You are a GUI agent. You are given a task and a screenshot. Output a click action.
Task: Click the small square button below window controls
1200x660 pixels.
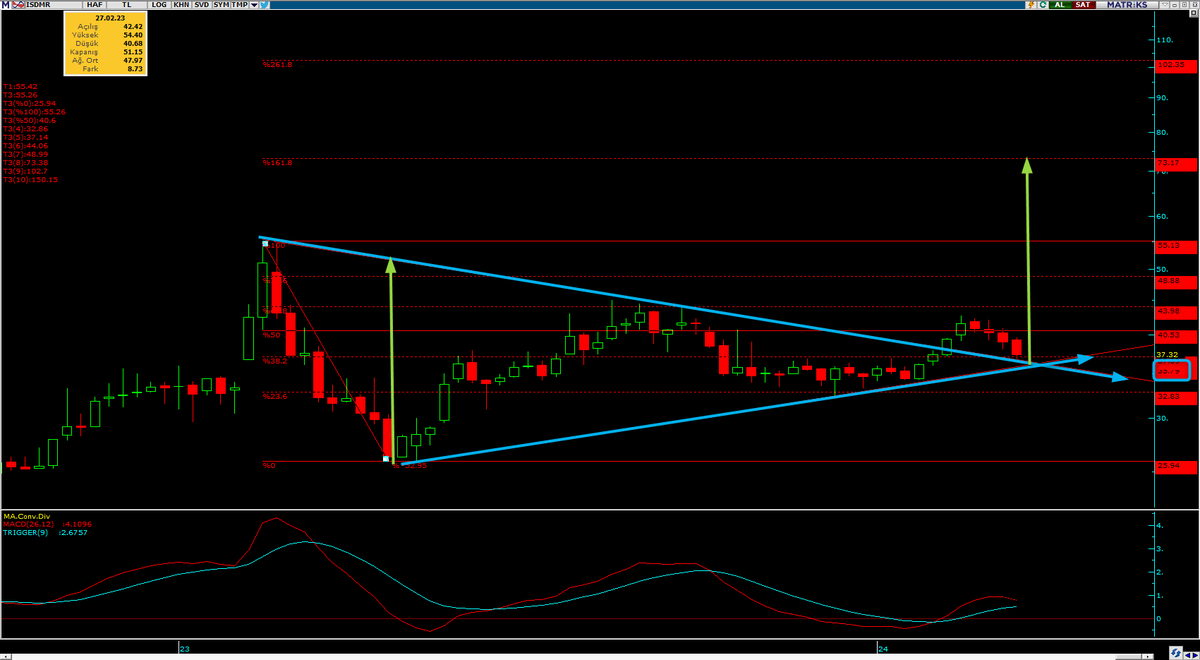1193,13
